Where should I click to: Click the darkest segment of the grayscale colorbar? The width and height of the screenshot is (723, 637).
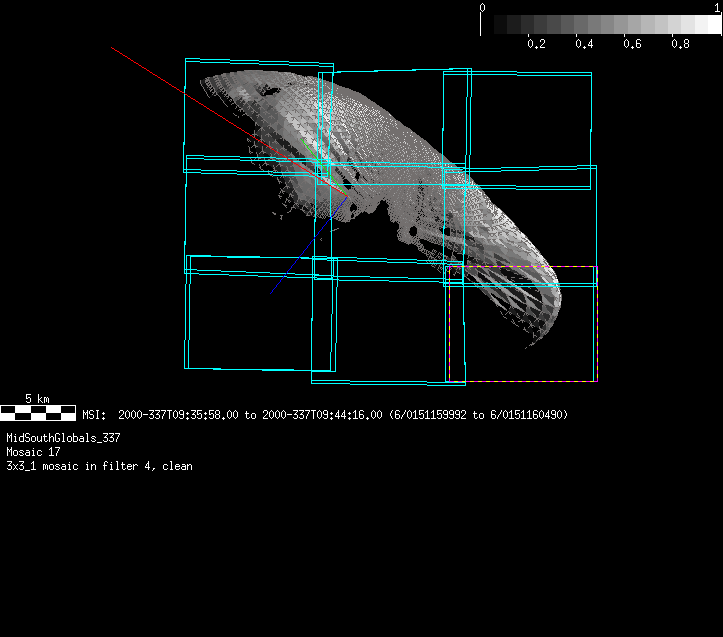[x=490, y=25]
